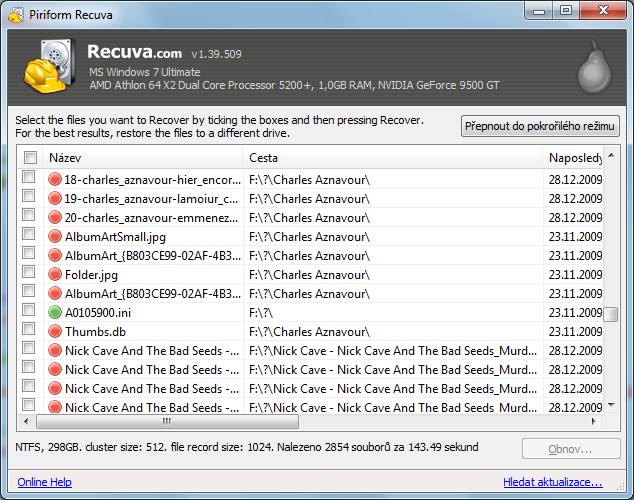
Task: Sort by the Cesta column header
Action: tap(393, 157)
